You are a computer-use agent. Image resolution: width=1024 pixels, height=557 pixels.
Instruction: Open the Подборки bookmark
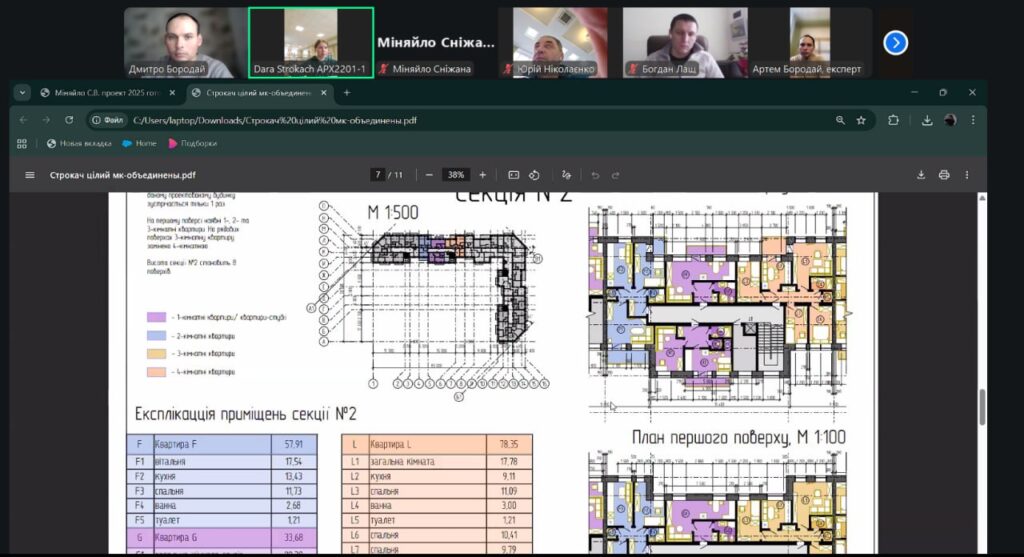click(193, 144)
